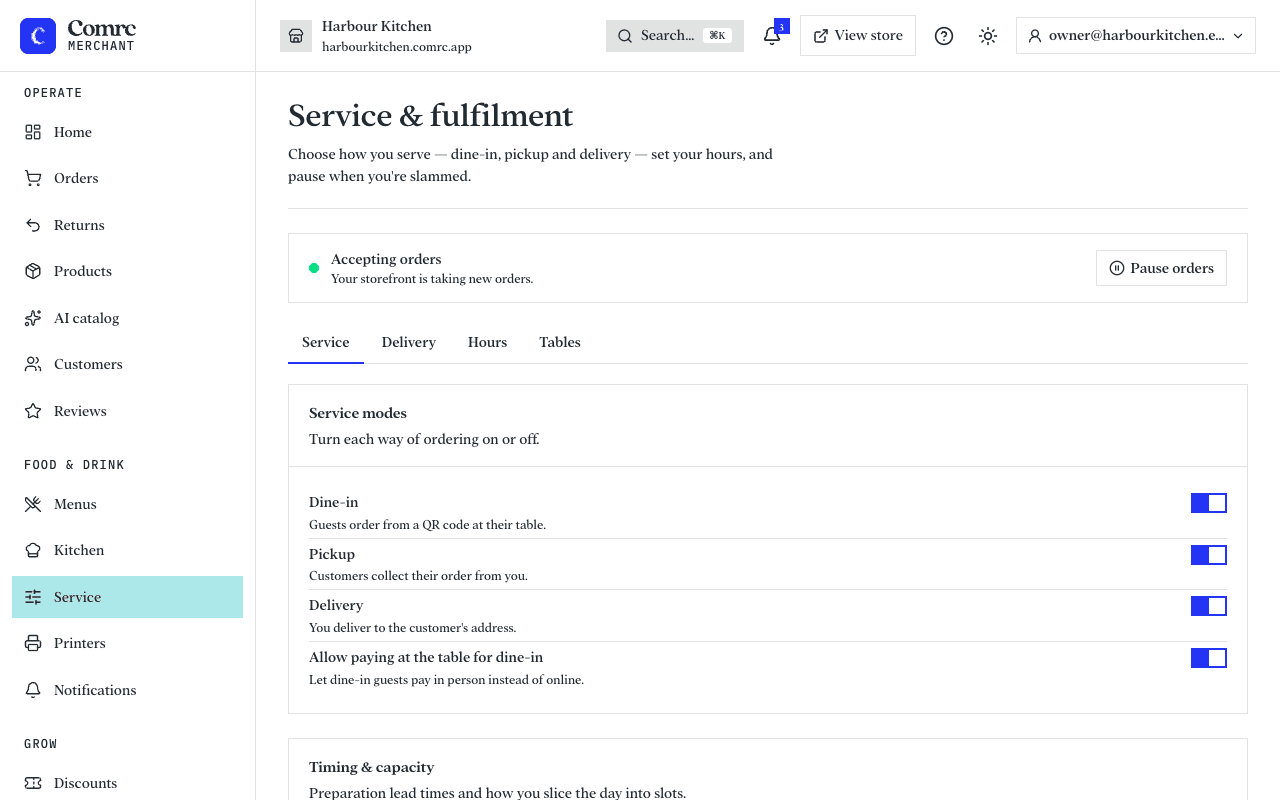Screen dimensions: 1280x800
Task: Open Products via the box icon
Action: 33,271
